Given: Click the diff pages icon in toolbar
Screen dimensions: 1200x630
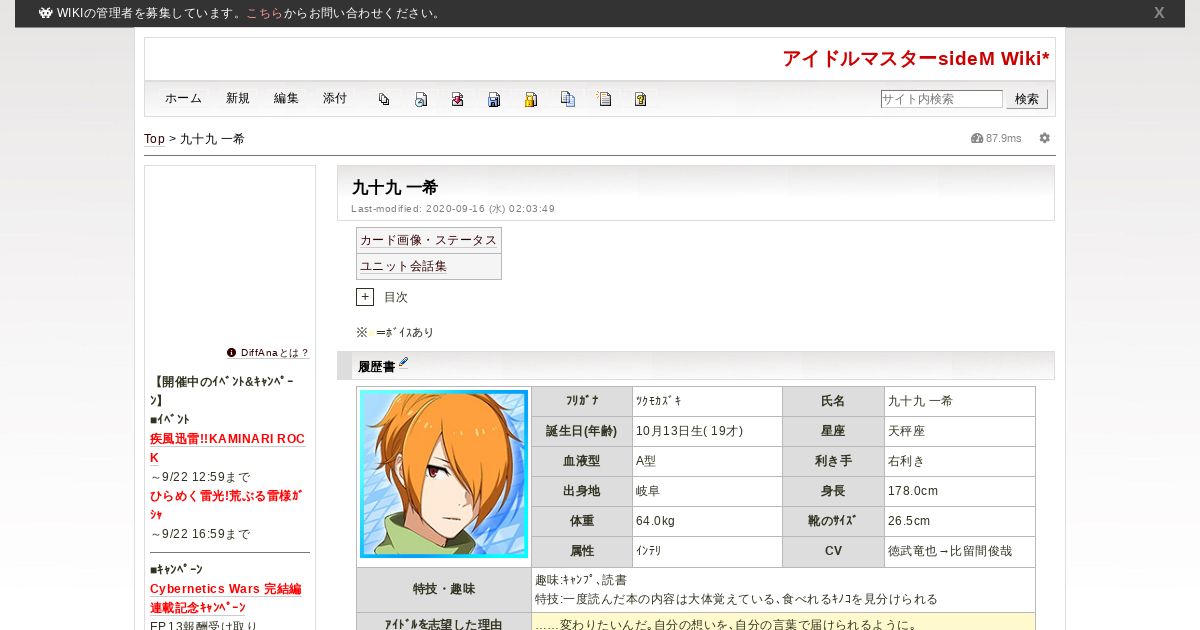Looking at the screenshot, I should coord(384,99).
